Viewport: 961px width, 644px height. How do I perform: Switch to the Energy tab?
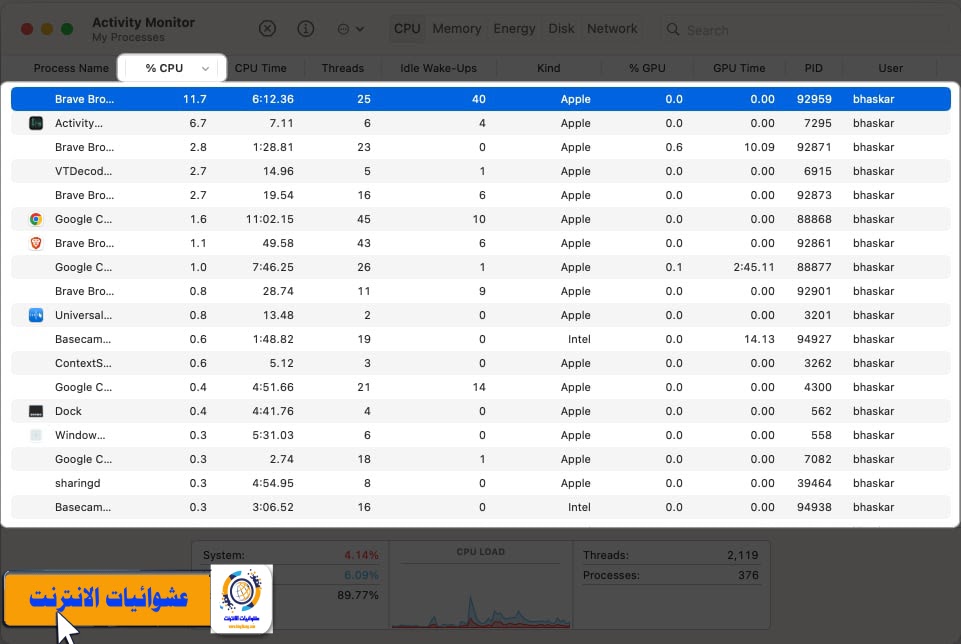[514, 29]
